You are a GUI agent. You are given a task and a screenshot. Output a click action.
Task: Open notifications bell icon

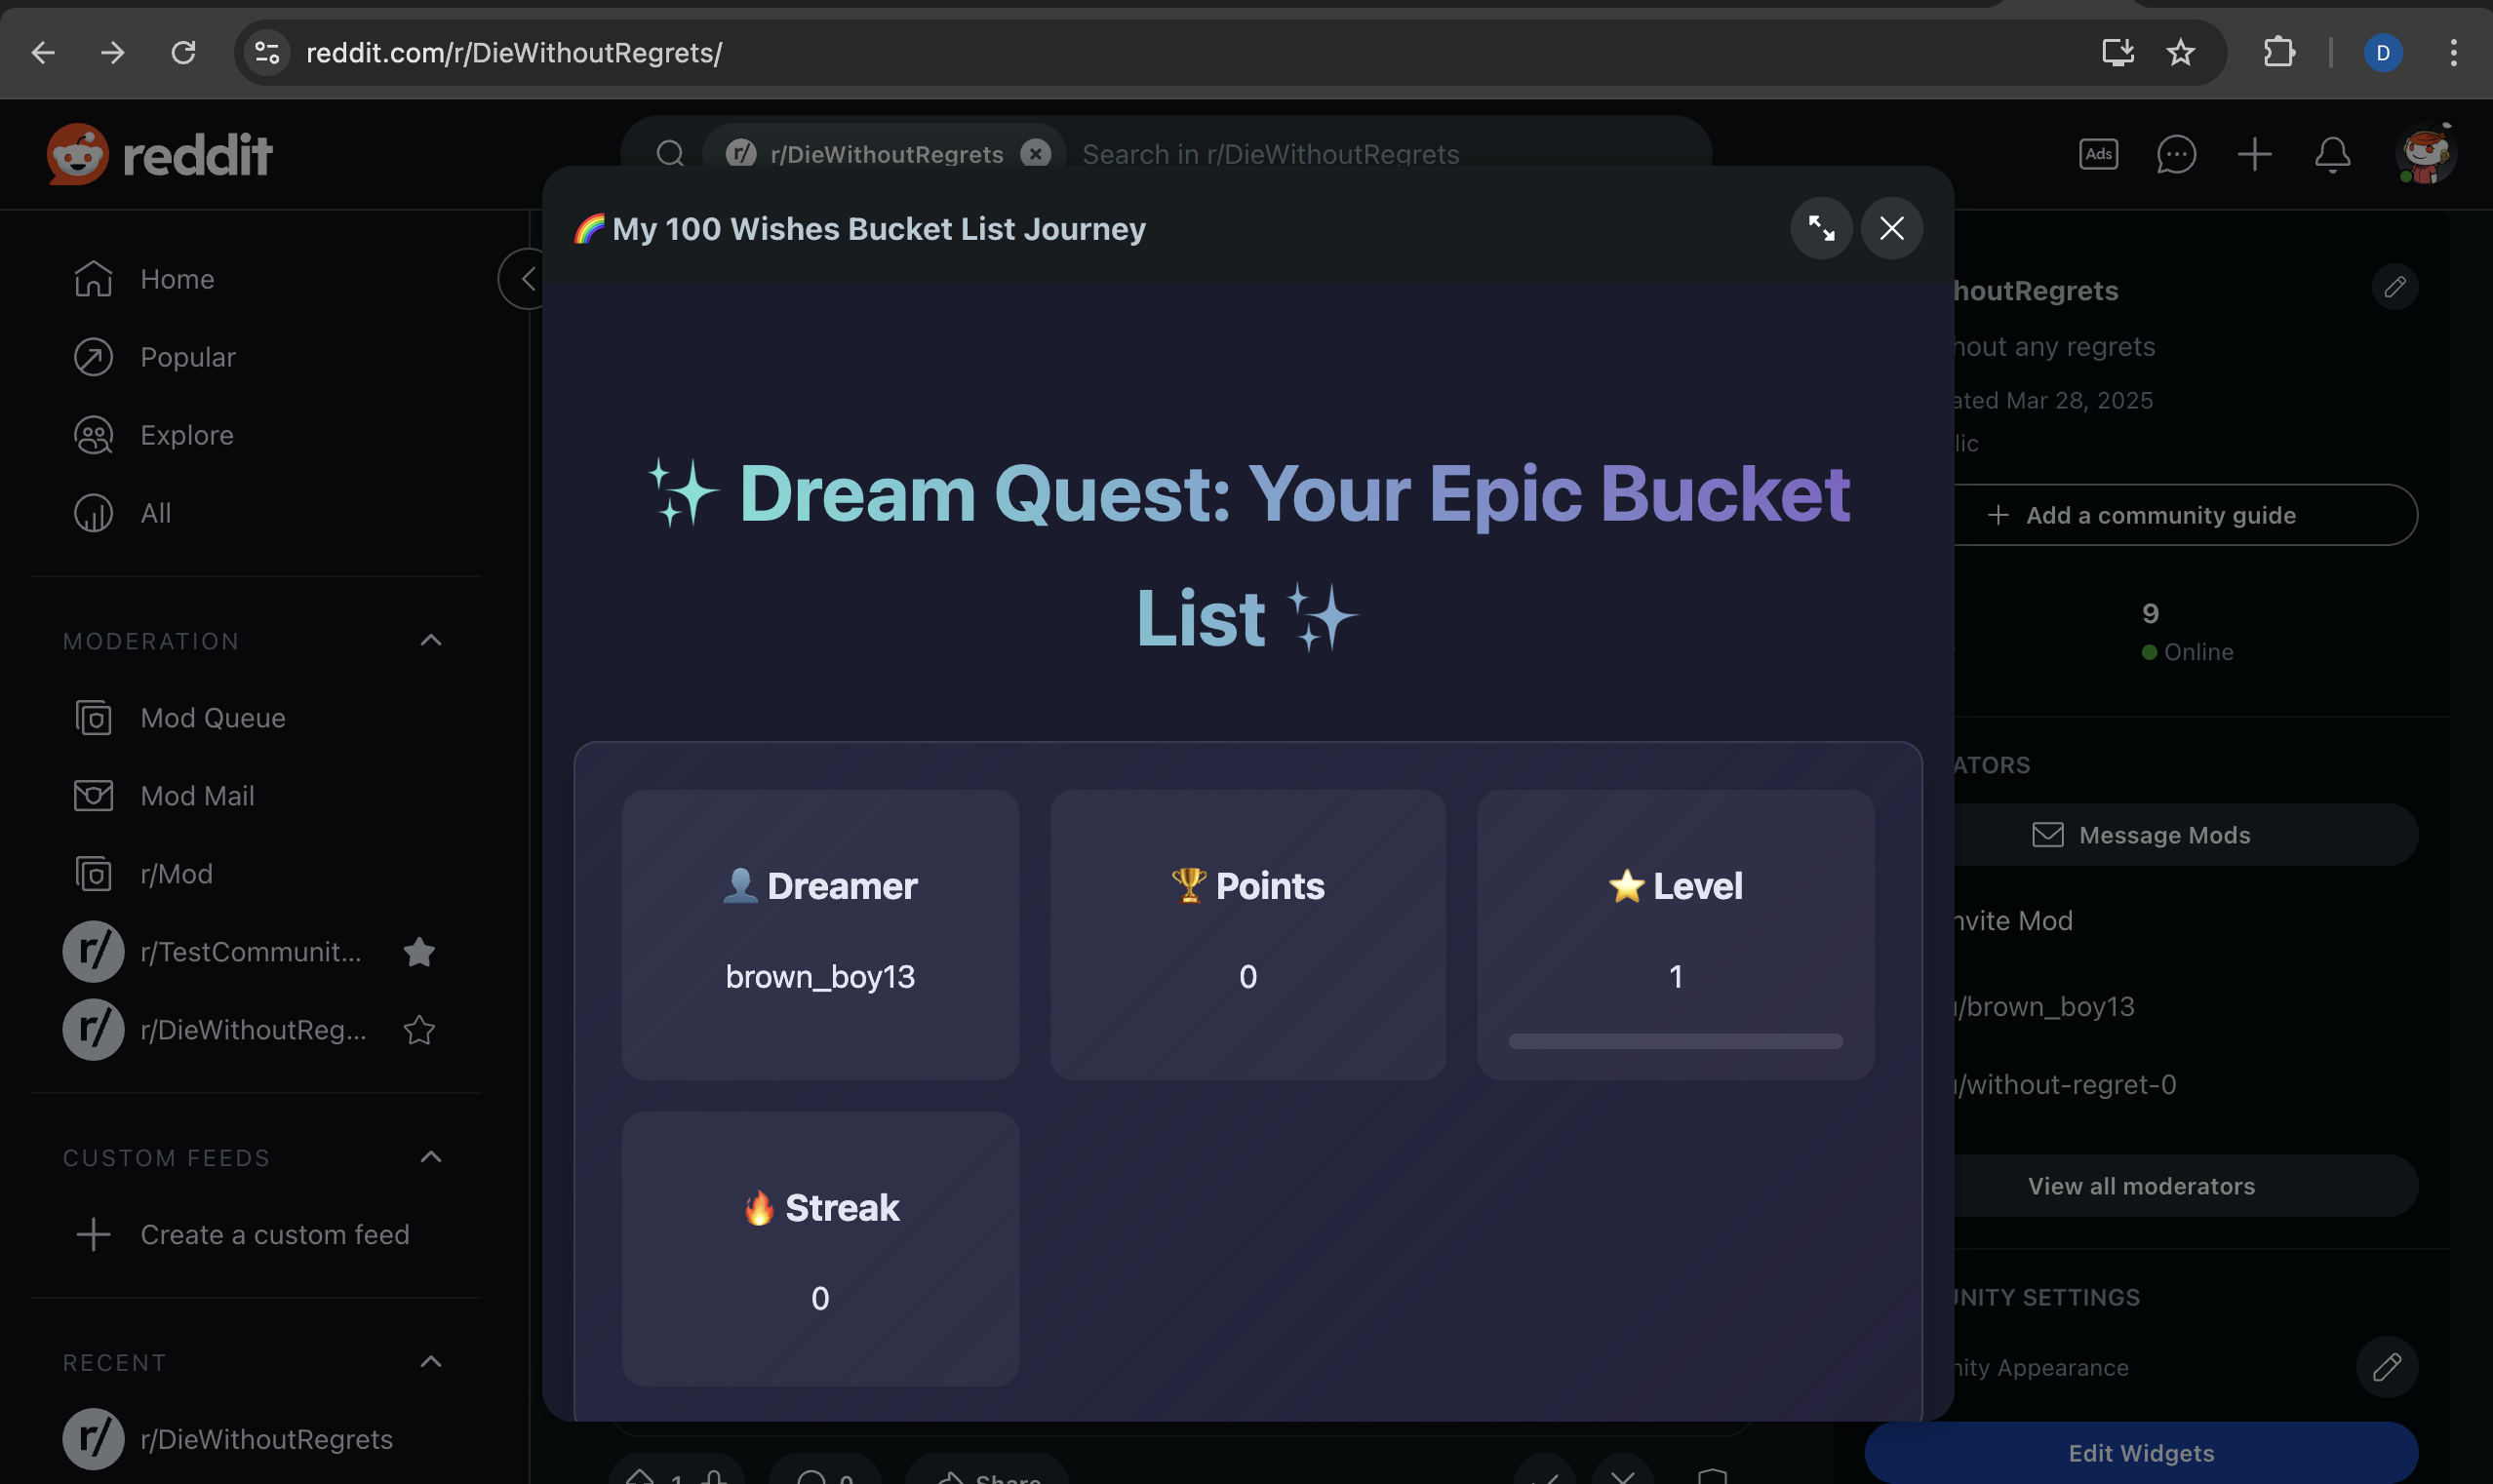2332,154
